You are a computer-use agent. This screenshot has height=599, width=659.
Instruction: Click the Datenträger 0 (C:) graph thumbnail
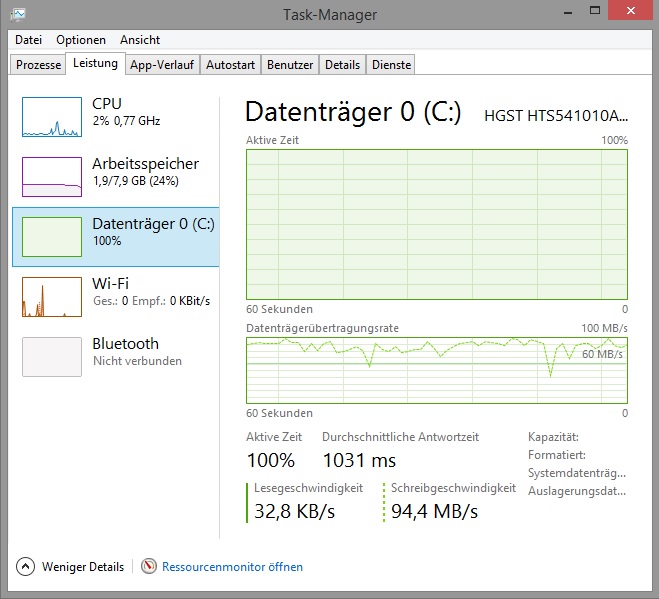pyautogui.click(x=51, y=237)
